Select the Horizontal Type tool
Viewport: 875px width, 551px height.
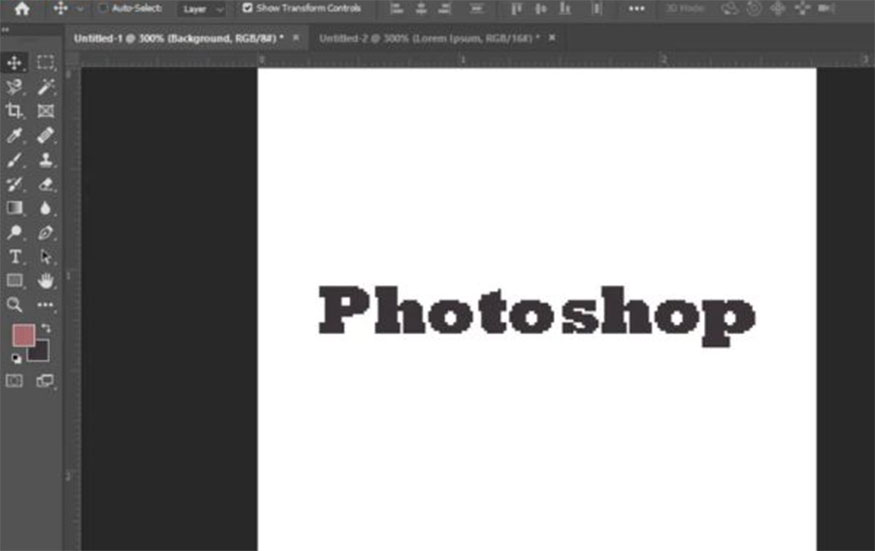coord(15,256)
